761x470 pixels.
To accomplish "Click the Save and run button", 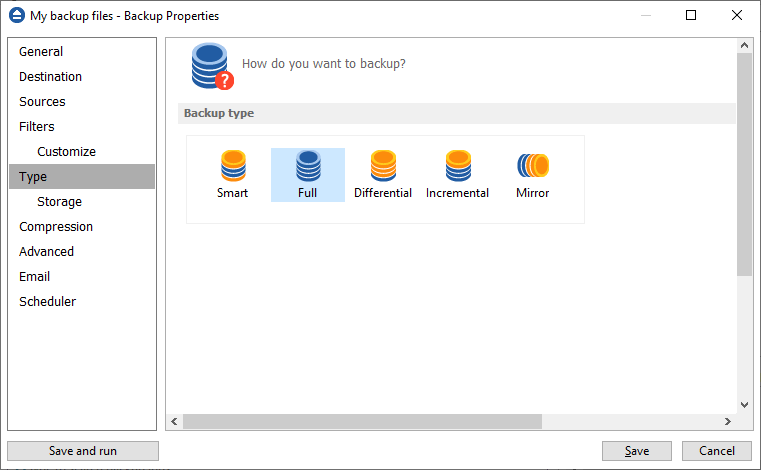I will point(83,451).
